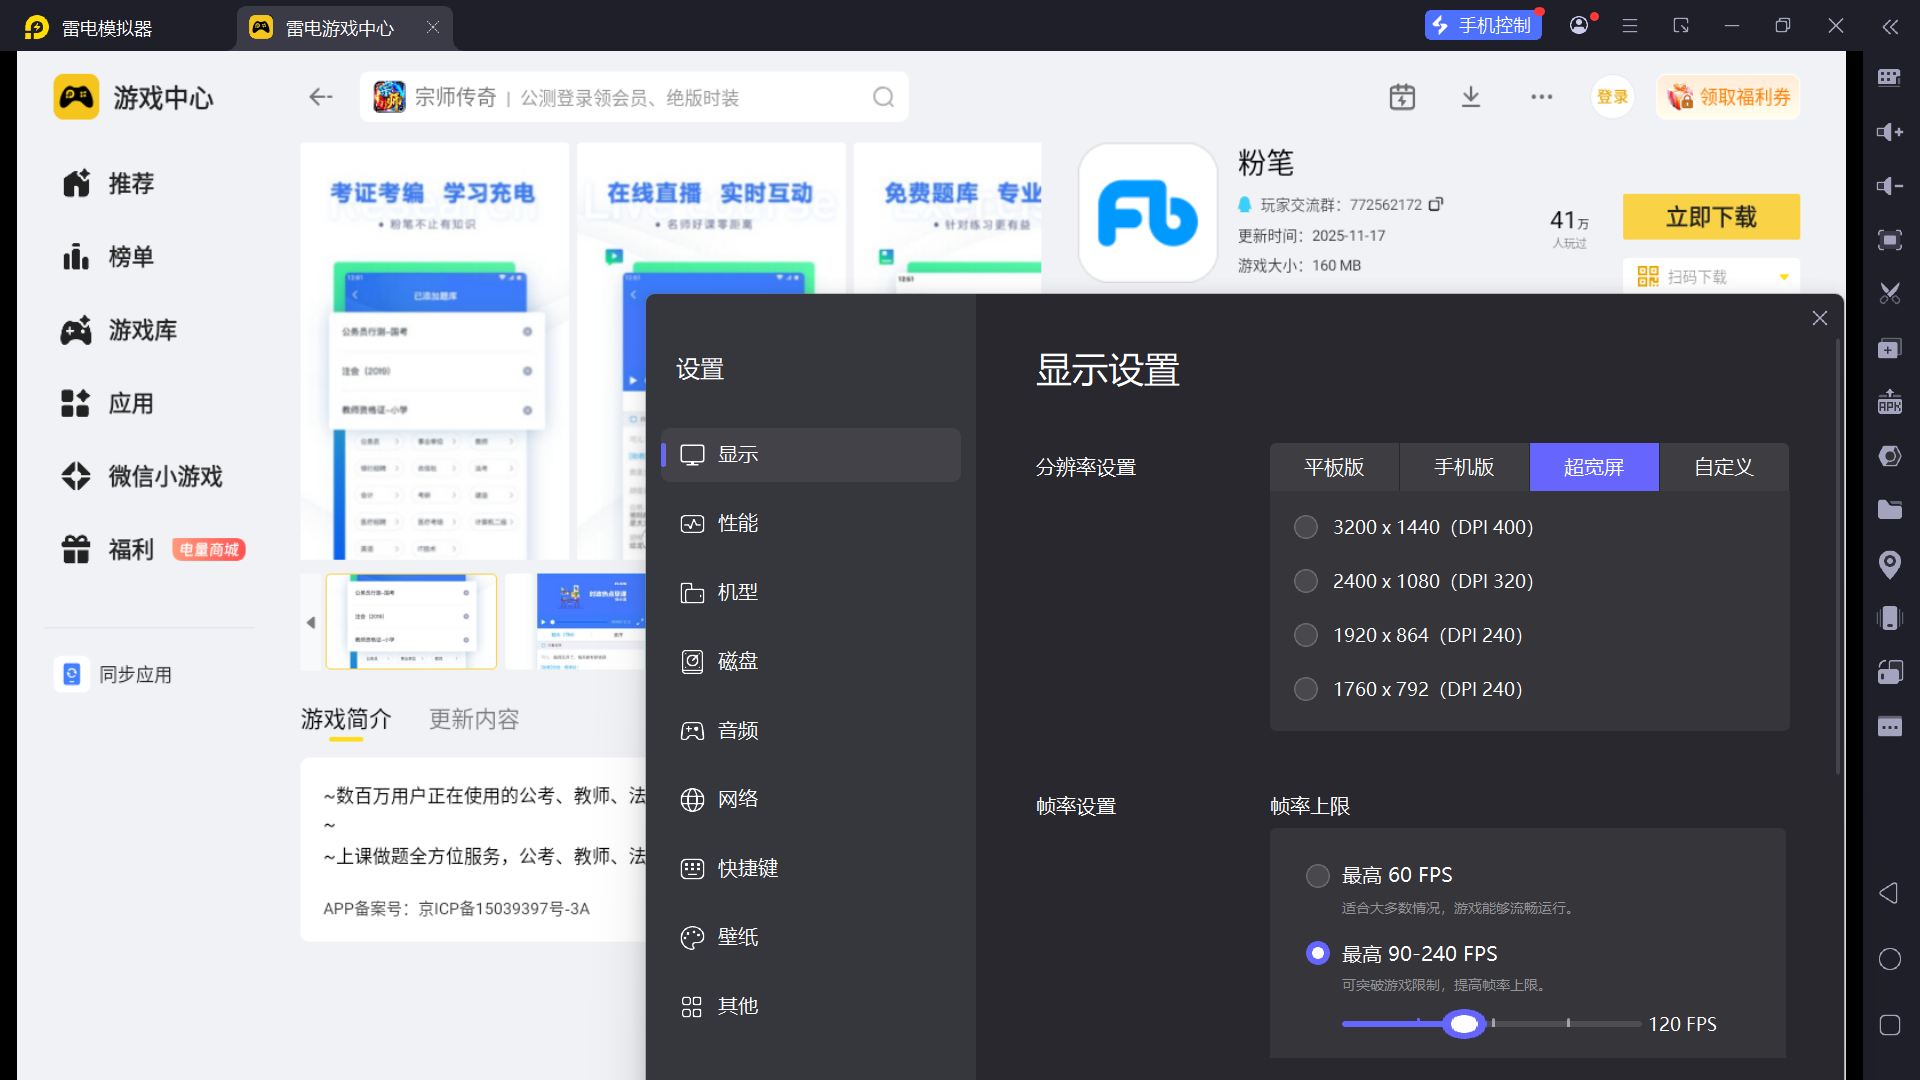Click the volume up sidebar icon
1920x1080 pixels.
pos(1889,132)
